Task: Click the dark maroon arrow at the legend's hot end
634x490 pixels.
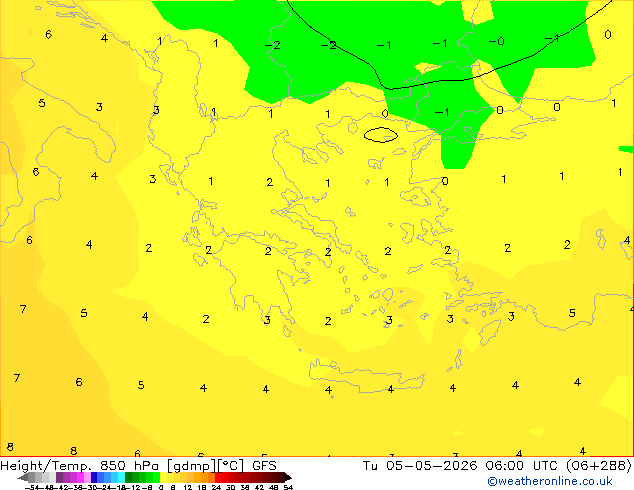Action: click(288, 477)
